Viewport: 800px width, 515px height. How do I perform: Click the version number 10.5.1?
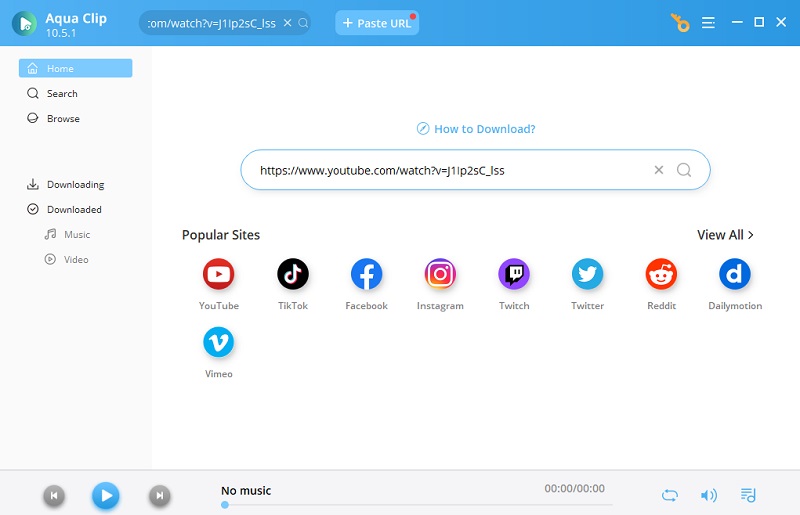(x=61, y=33)
